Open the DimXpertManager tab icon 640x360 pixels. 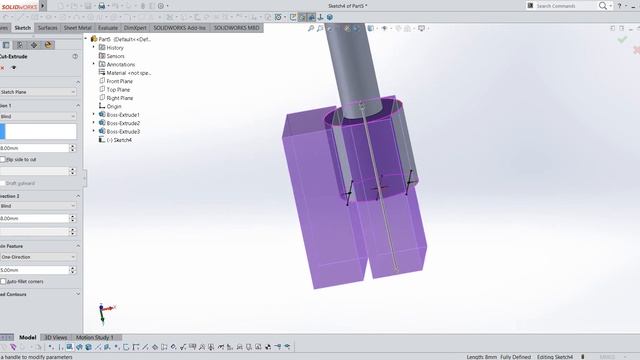[x=34, y=45]
